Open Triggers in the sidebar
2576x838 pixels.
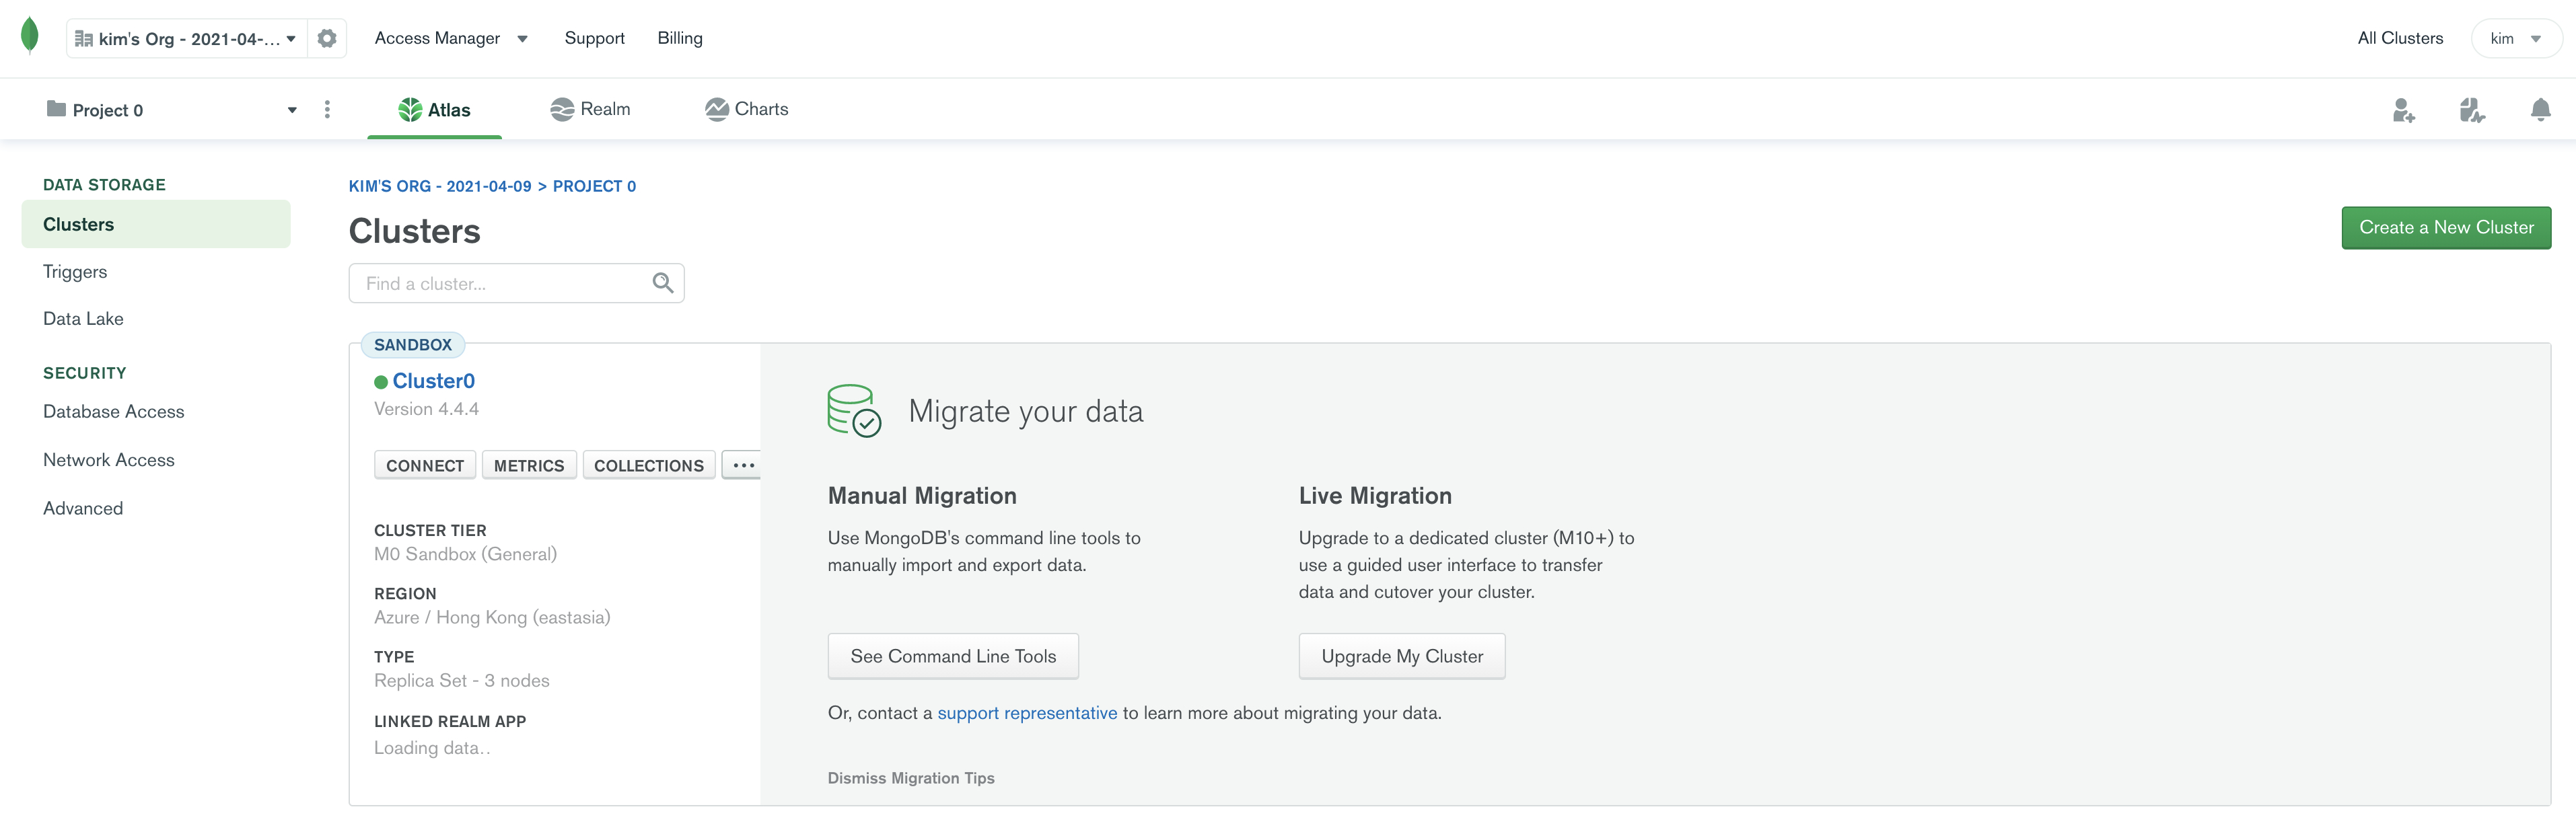[x=75, y=272]
